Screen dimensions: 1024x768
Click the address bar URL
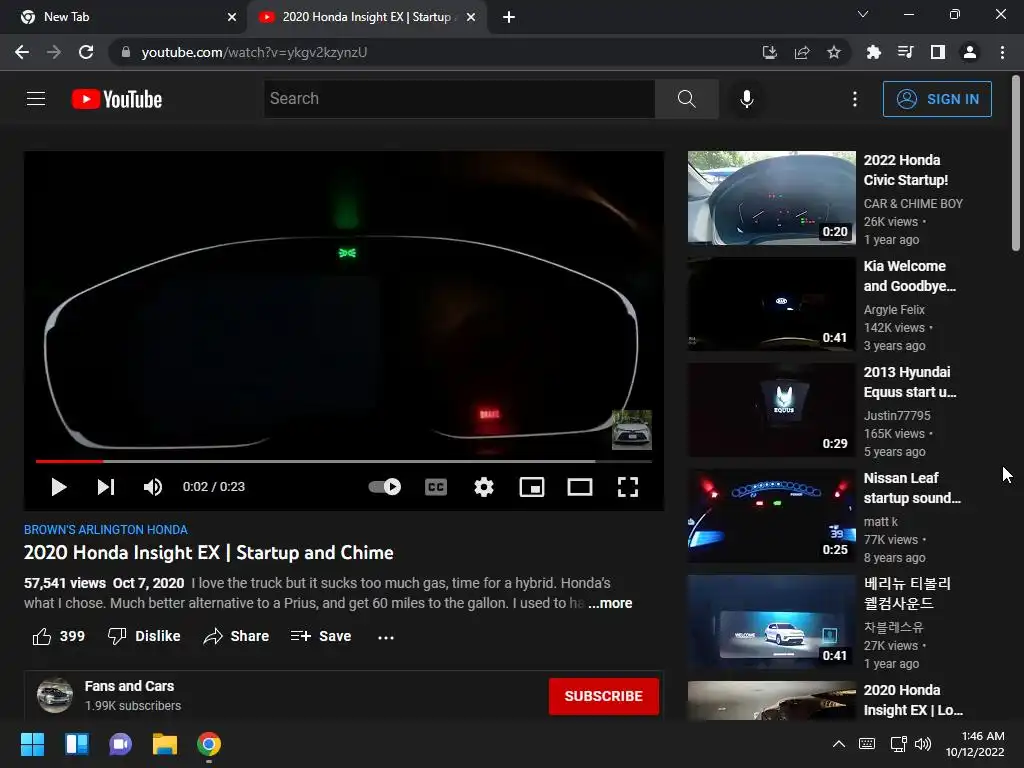(254, 52)
